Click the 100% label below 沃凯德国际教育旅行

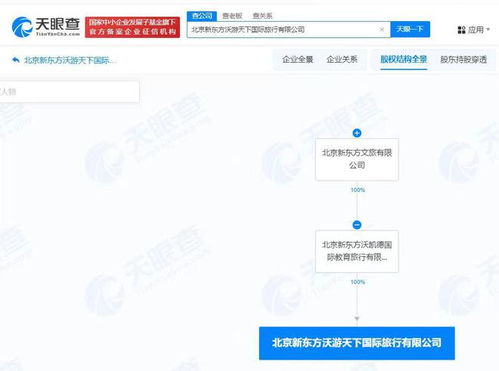pyautogui.click(x=358, y=282)
